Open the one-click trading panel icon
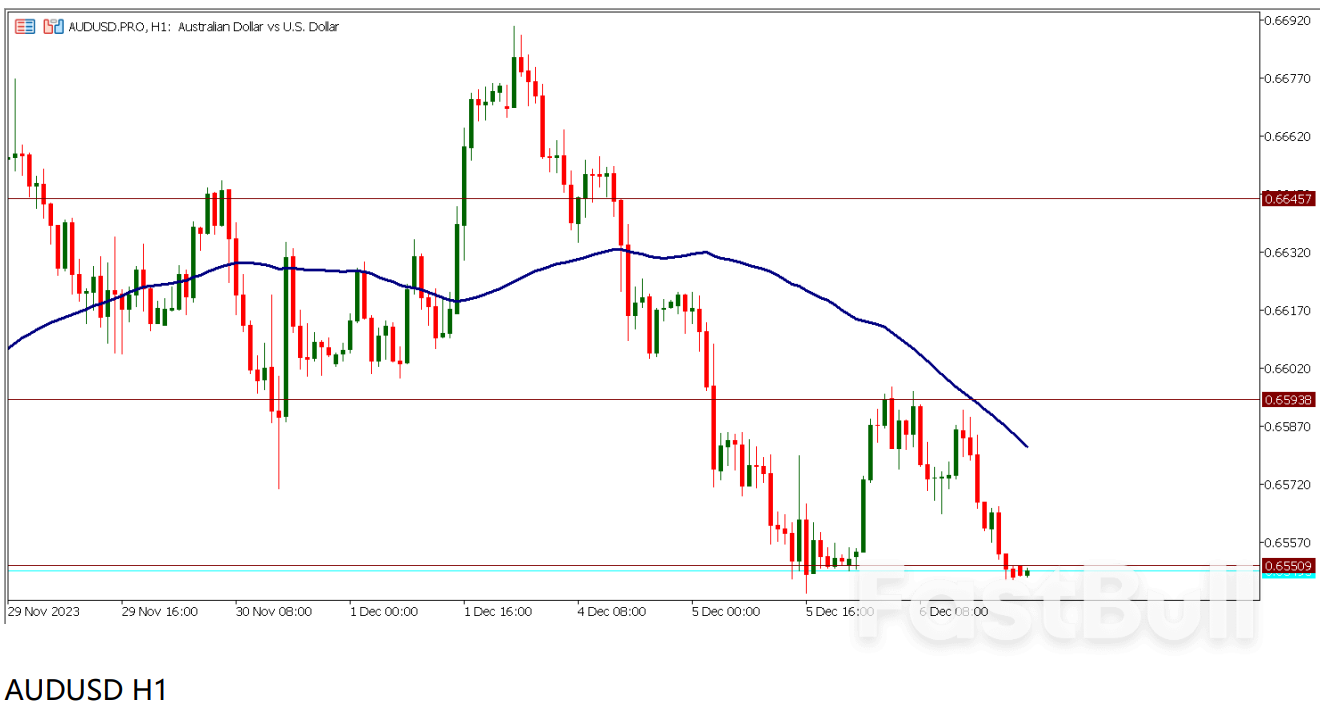 (x=25, y=27)
